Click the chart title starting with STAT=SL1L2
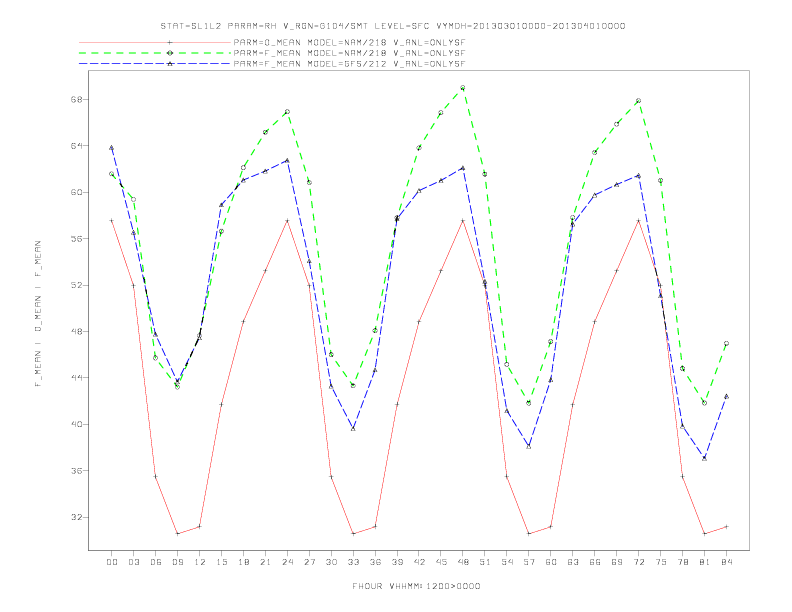 (393, 26)
